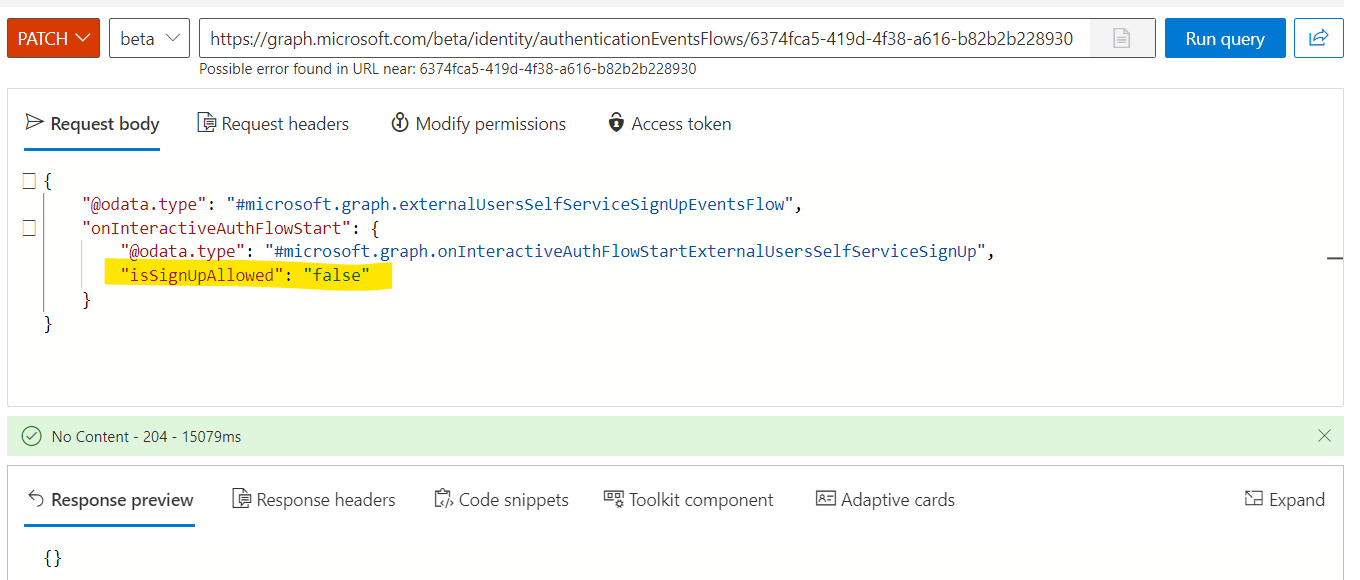Dismiss the 204 No Content notification
Image resolution: width=1360 pixels, height=580 pixels.
pos(1325,436)
